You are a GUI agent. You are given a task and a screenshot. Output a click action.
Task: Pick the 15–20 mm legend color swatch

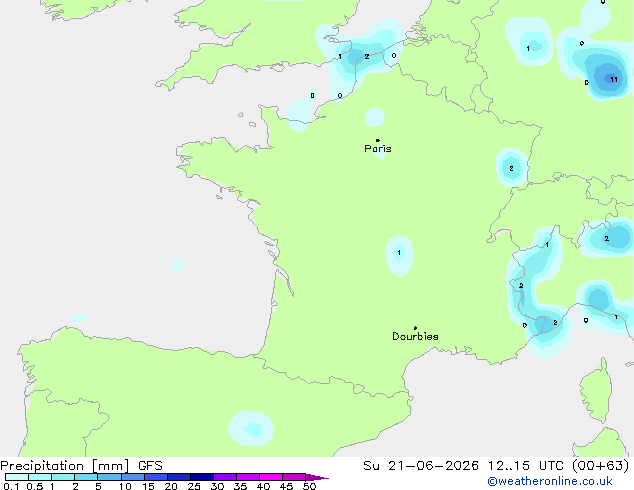click(155, 477)
